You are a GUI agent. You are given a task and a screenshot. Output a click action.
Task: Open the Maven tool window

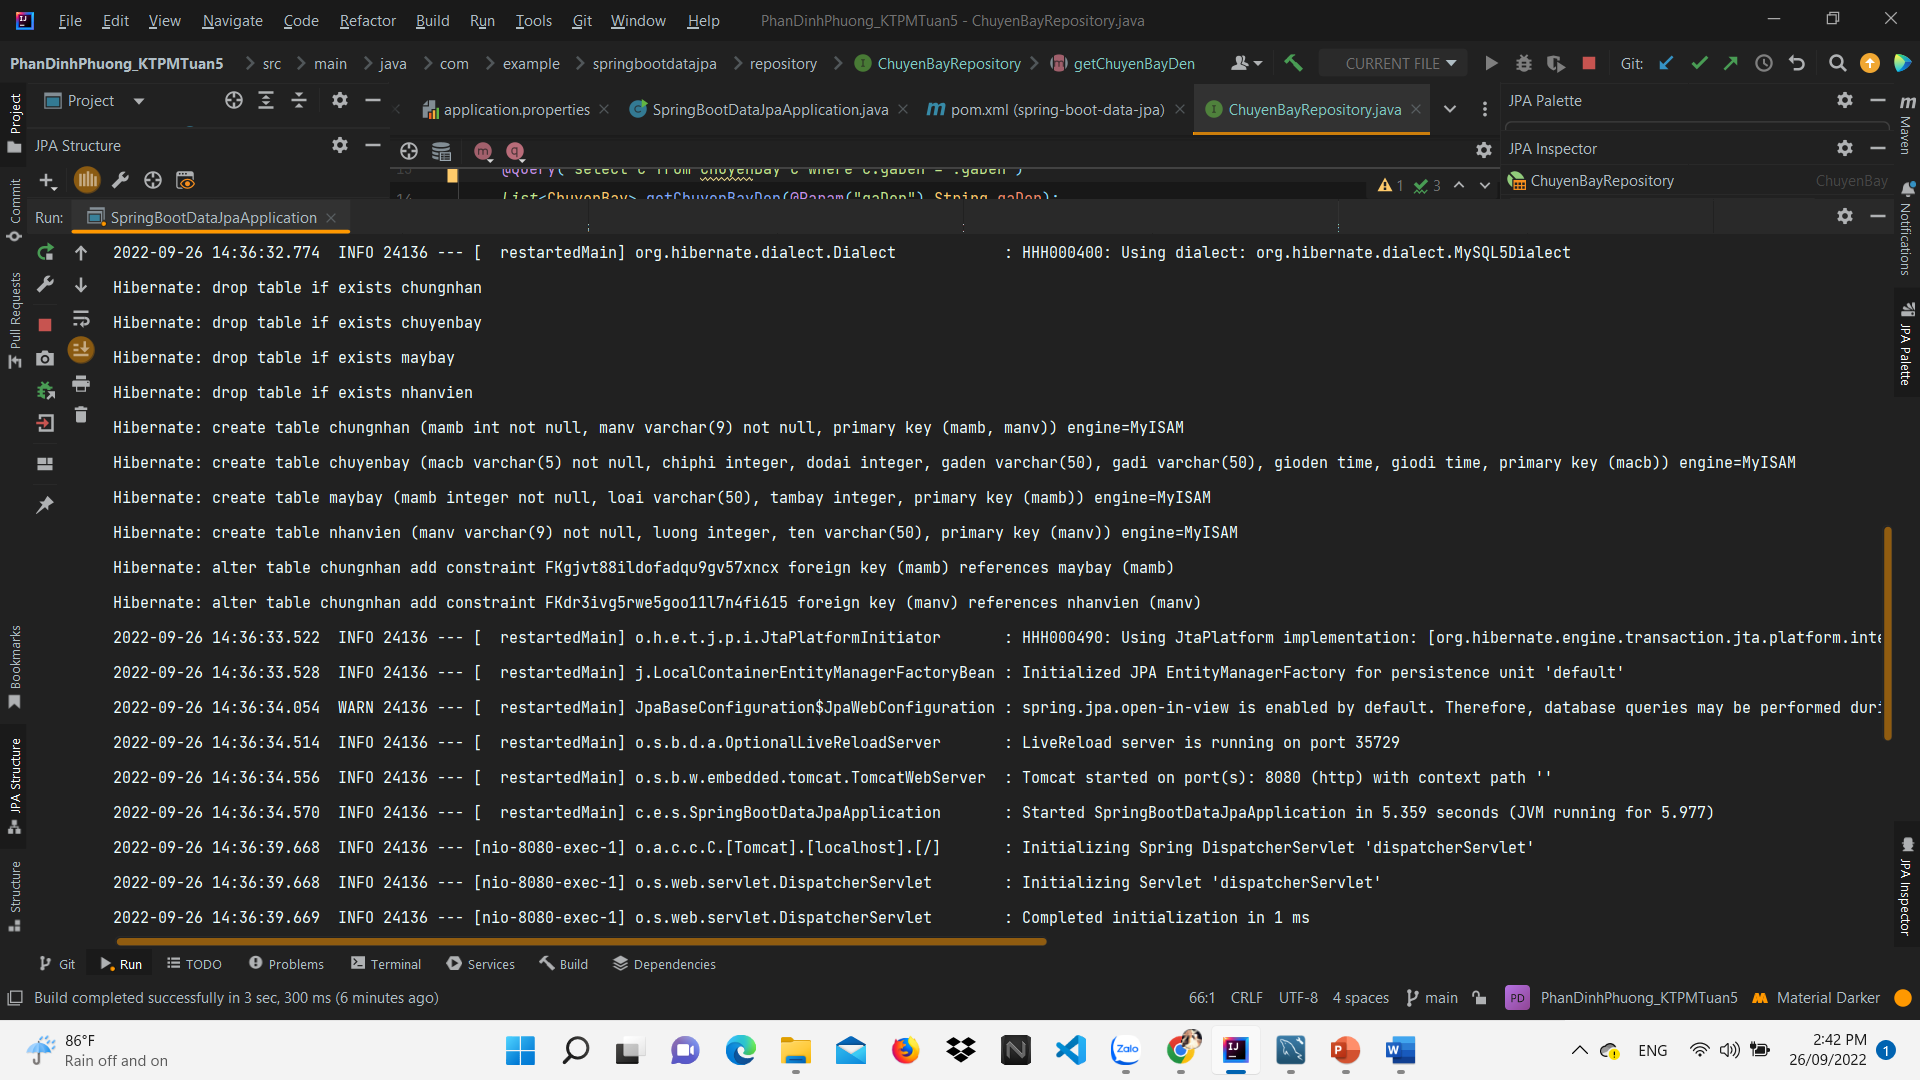point(1908,128)
